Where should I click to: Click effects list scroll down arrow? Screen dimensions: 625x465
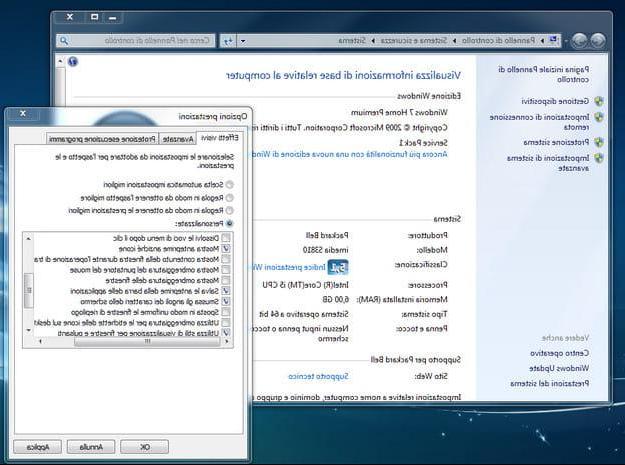click(28, 330)
